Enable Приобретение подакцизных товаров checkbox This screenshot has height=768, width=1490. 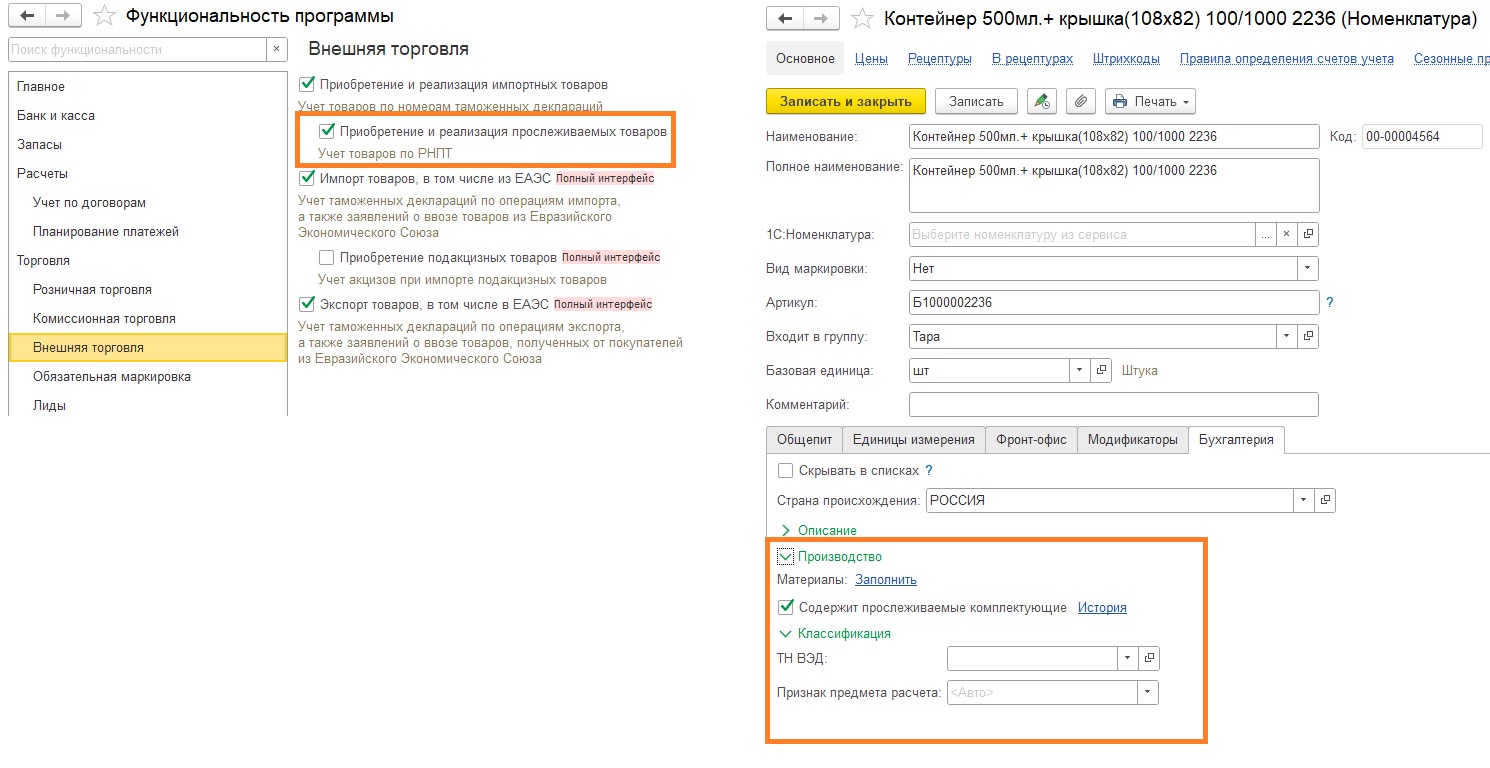(326, 258)
